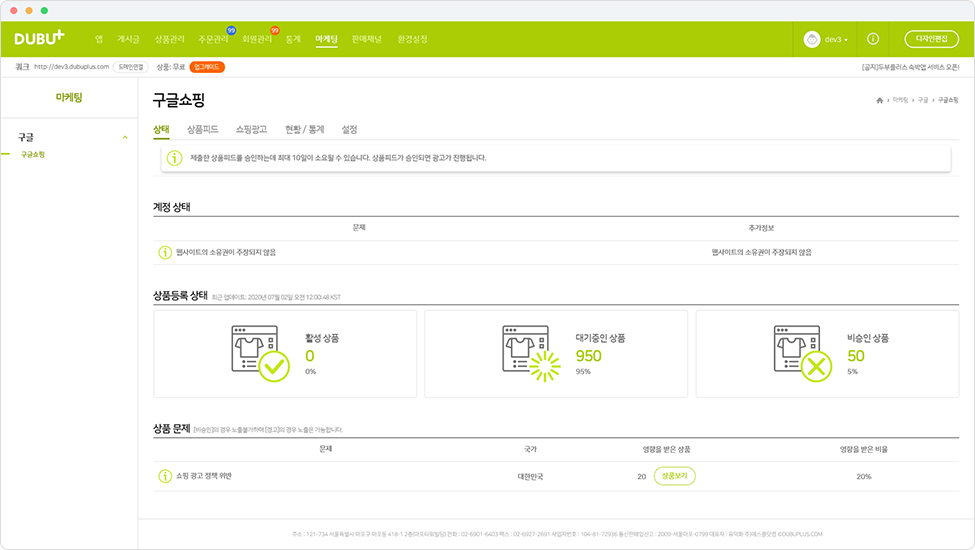Switch to the 설정 tab
The image size is (975, 550).
click(x=349, y=129)
